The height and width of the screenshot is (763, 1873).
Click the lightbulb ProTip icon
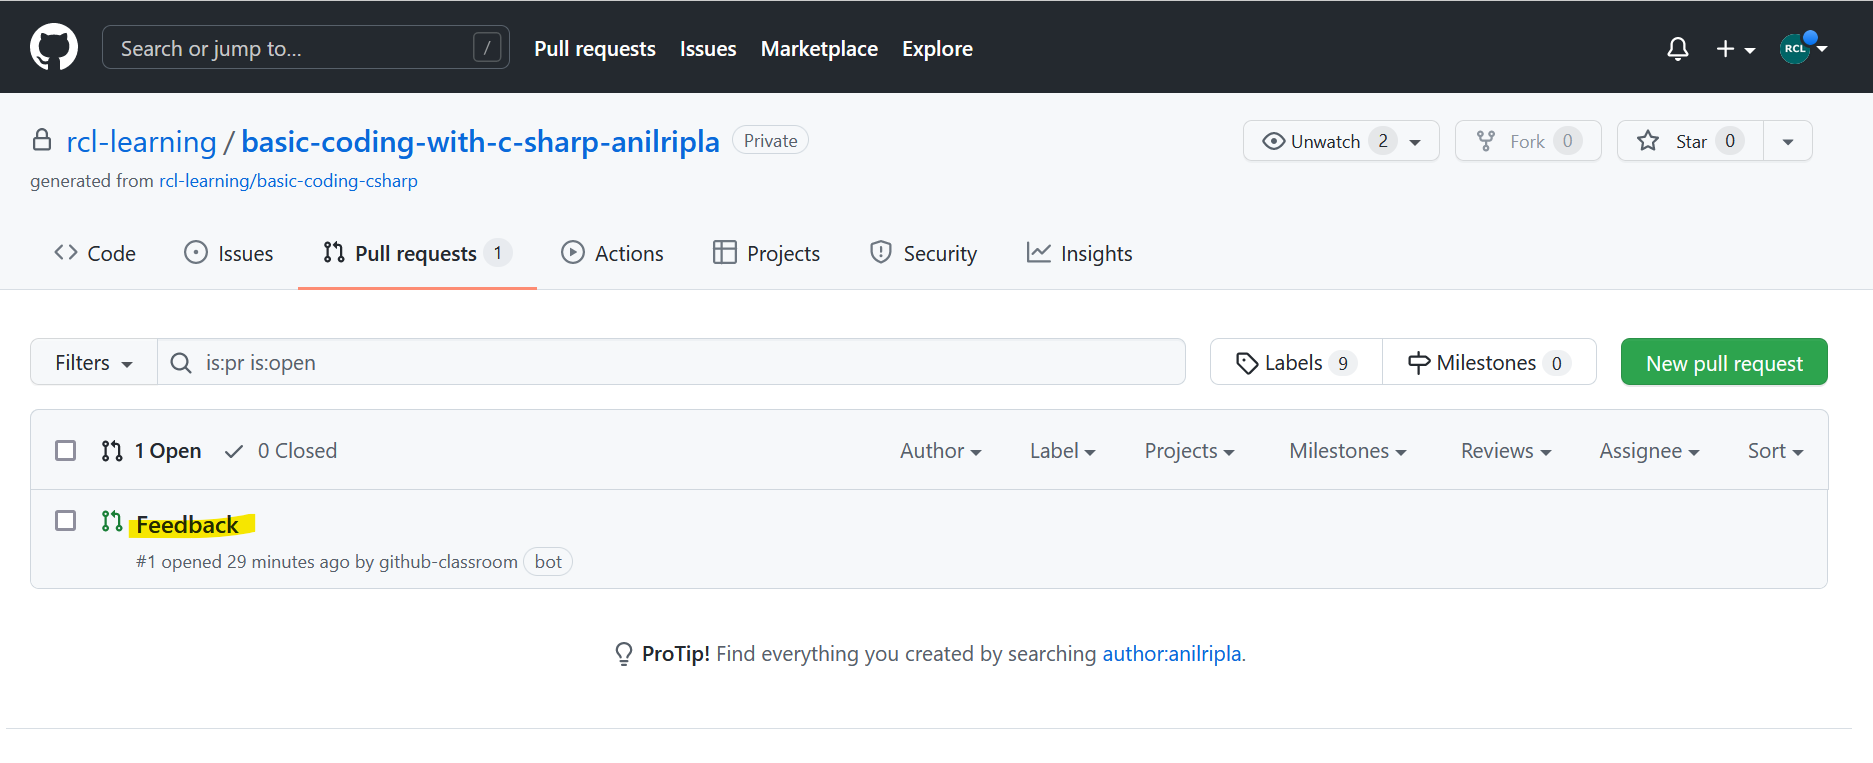pyautogui.click(x=624, y=654)
